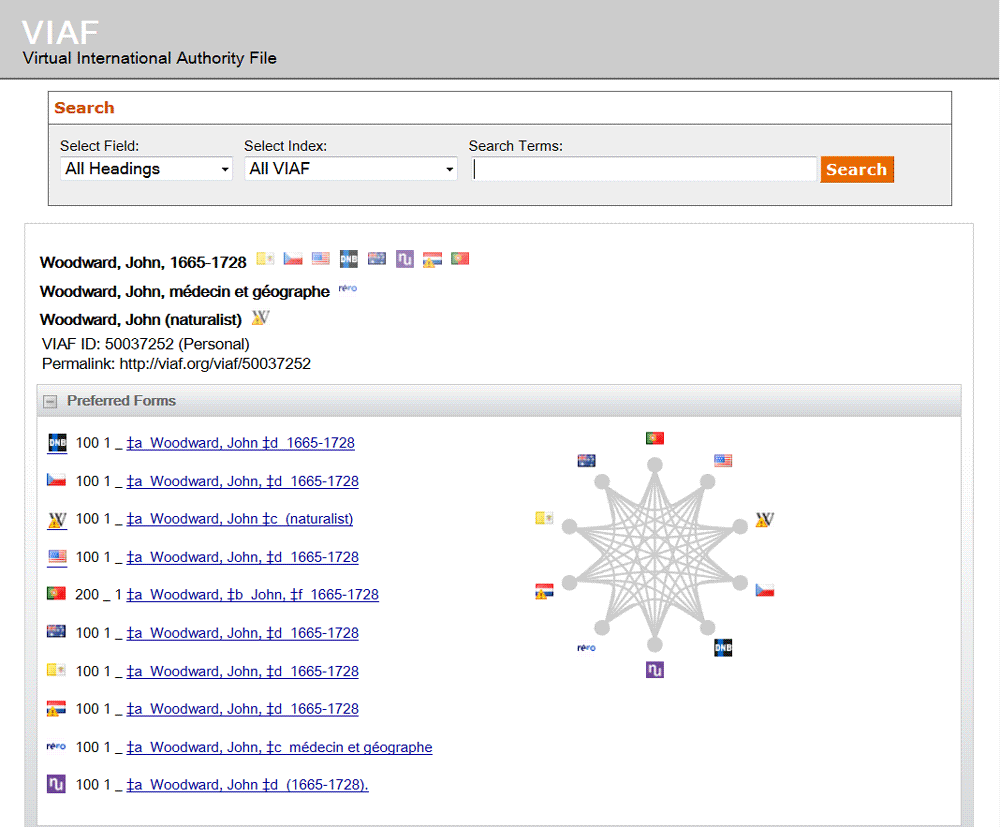The image size is (1000, 827).
Task: Click the Vatican flag icon in the cluster graph
Action: point(544,518)
